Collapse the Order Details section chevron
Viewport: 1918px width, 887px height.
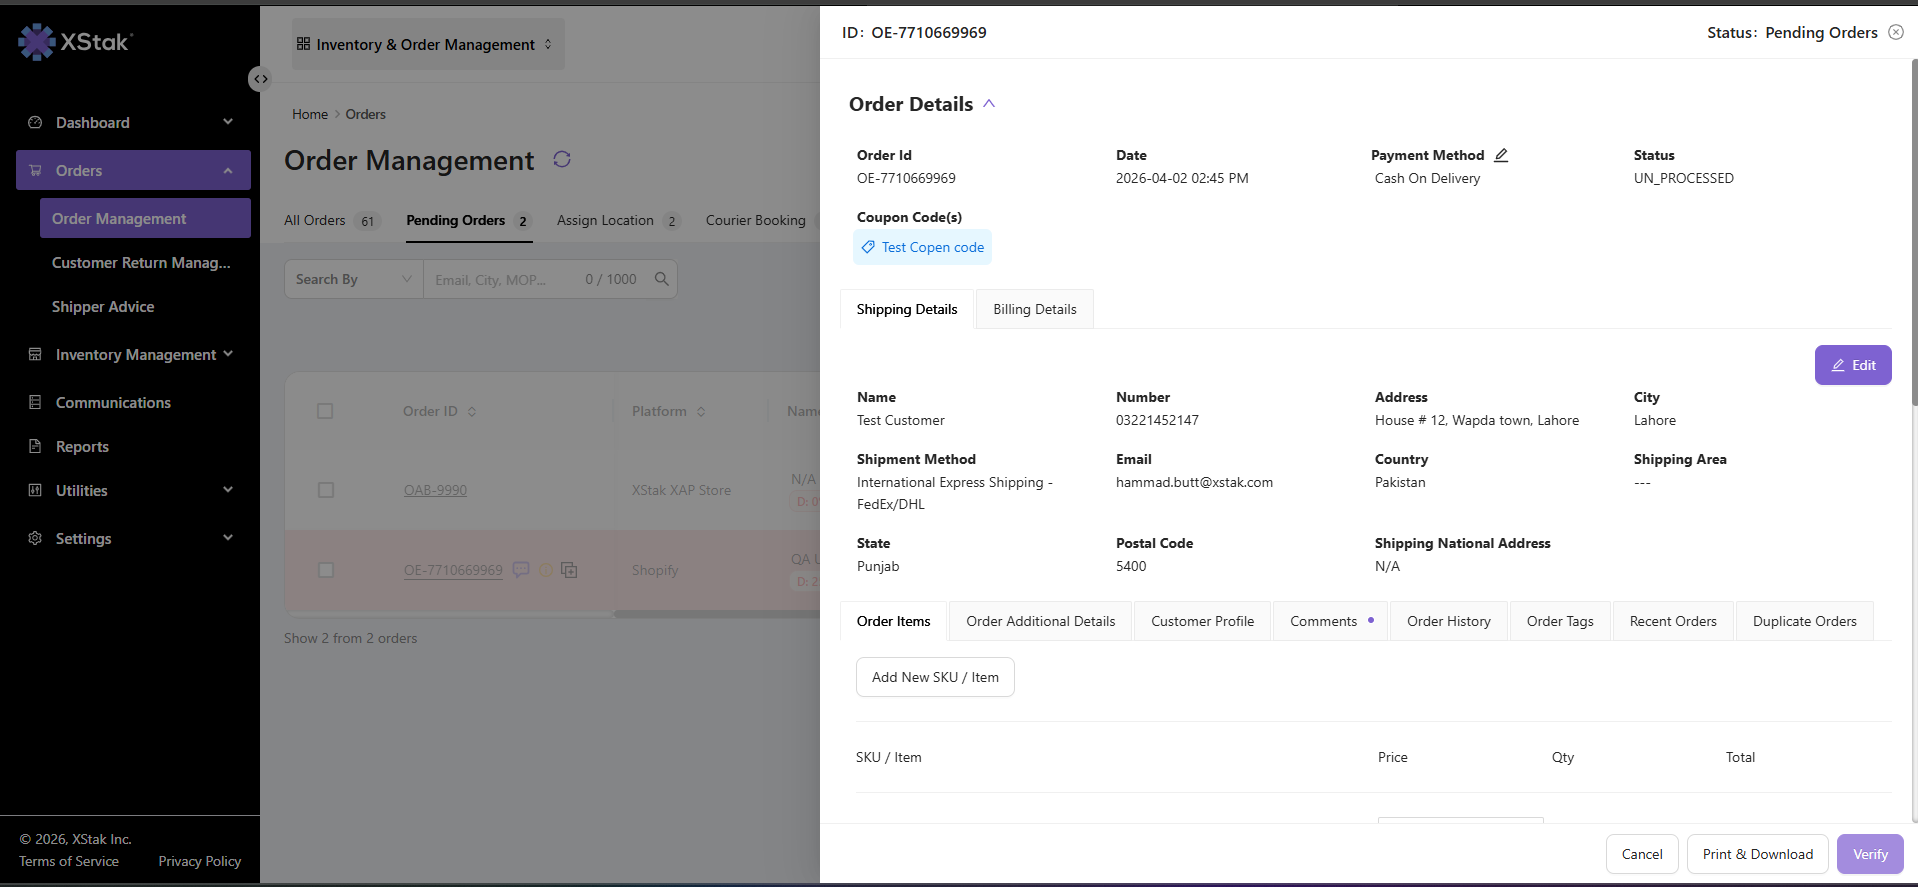(x=989, y=104)
